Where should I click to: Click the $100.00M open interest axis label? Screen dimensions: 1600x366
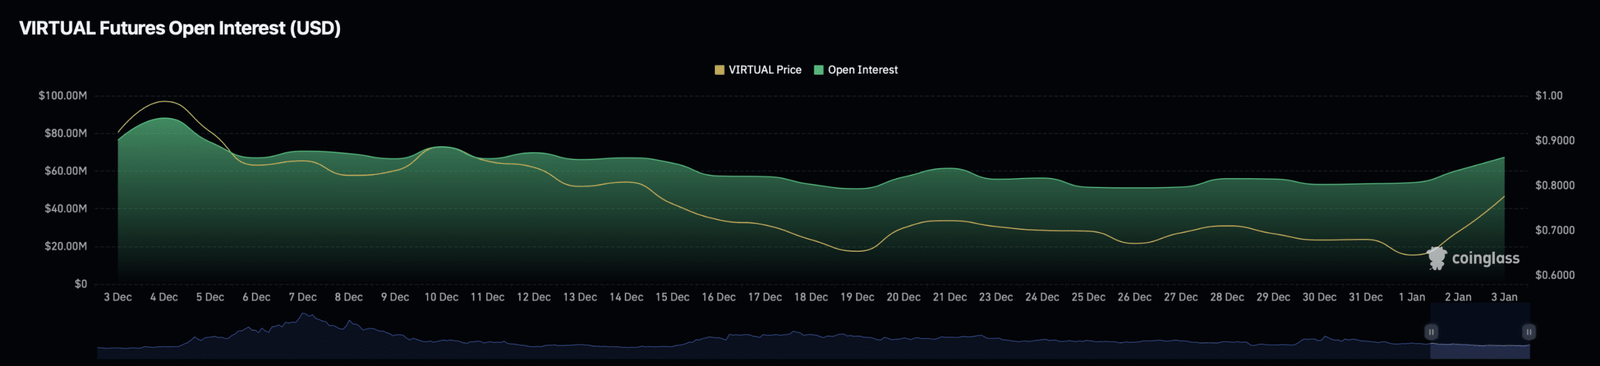click(63, 96)
